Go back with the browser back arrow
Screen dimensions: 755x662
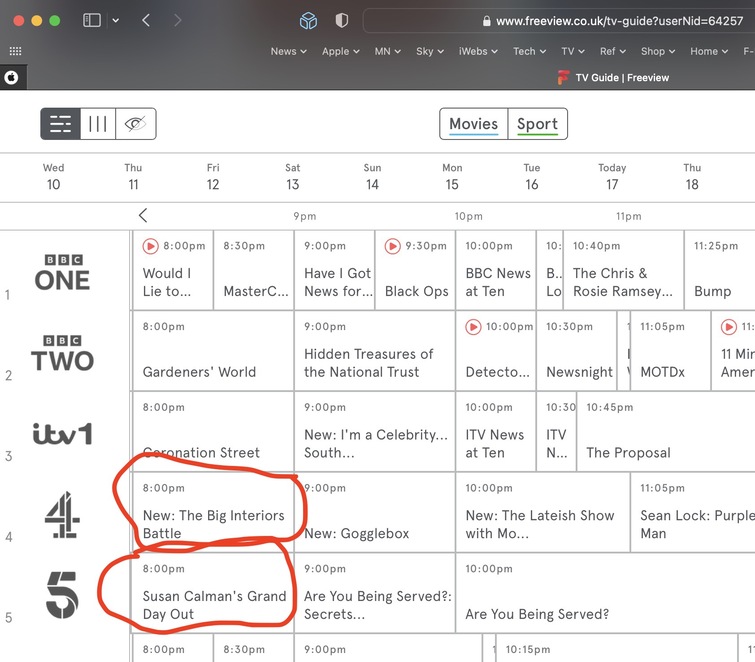[x=146, y=20]
